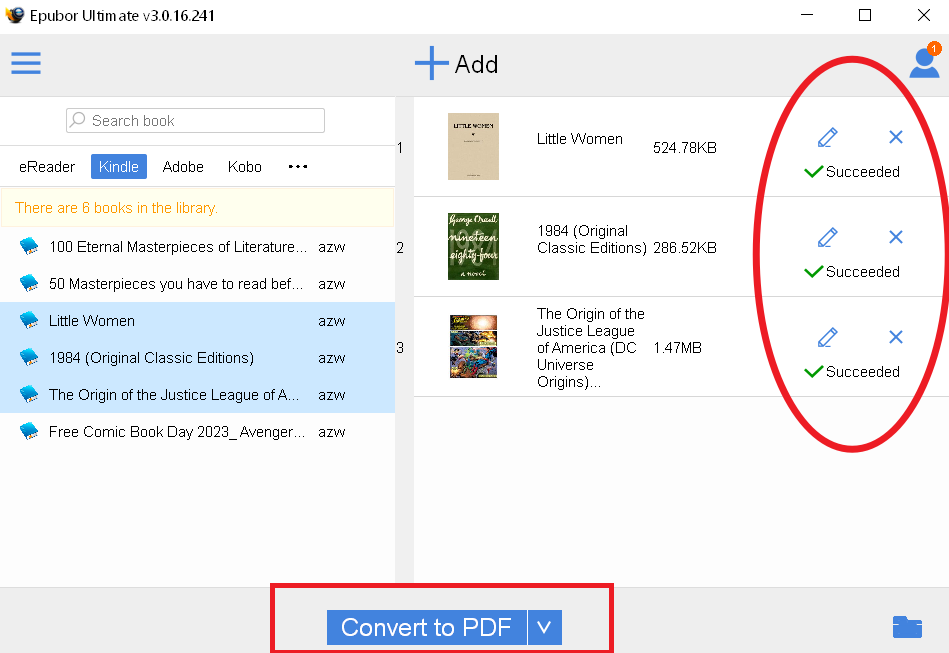The height and width of the screenshot is (653, 949).
Task: Open Little Women cover thumbnail
Action: [x=473, y=146]
